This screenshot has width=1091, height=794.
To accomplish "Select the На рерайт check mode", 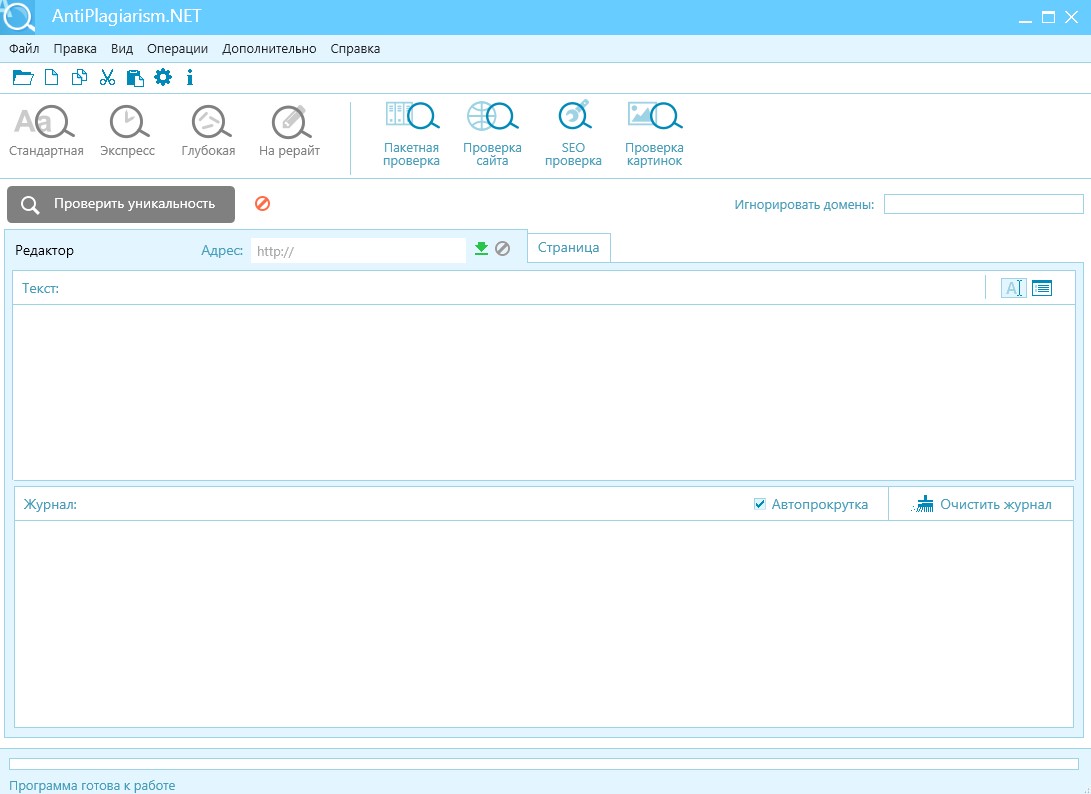I will 289,132.
